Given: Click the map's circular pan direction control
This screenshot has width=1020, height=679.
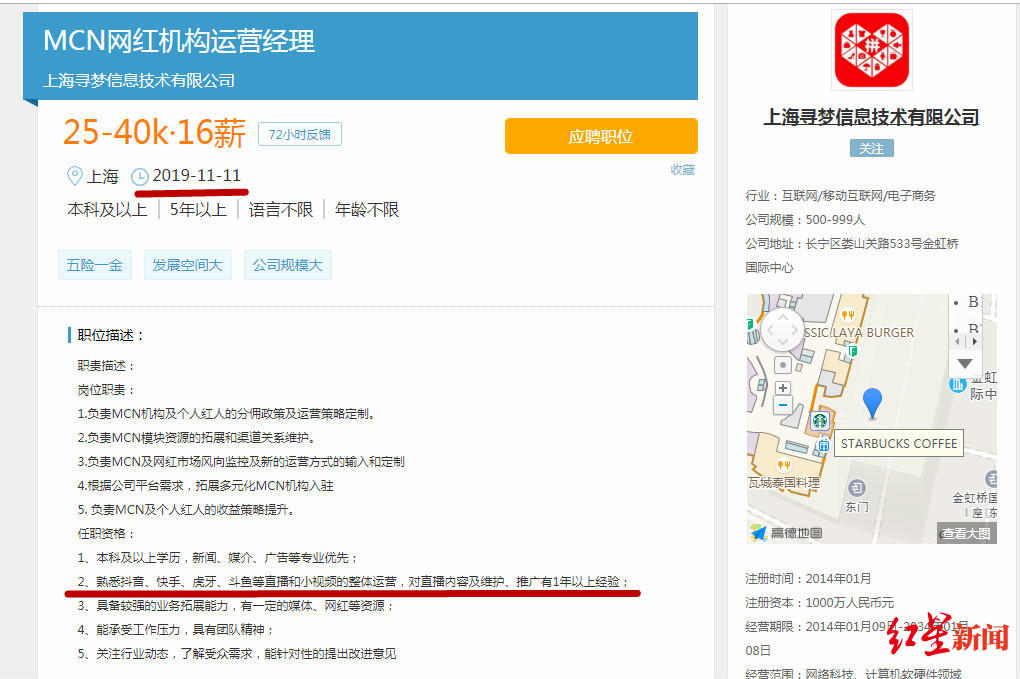Looking at the screenshot, I should (783, 330).
